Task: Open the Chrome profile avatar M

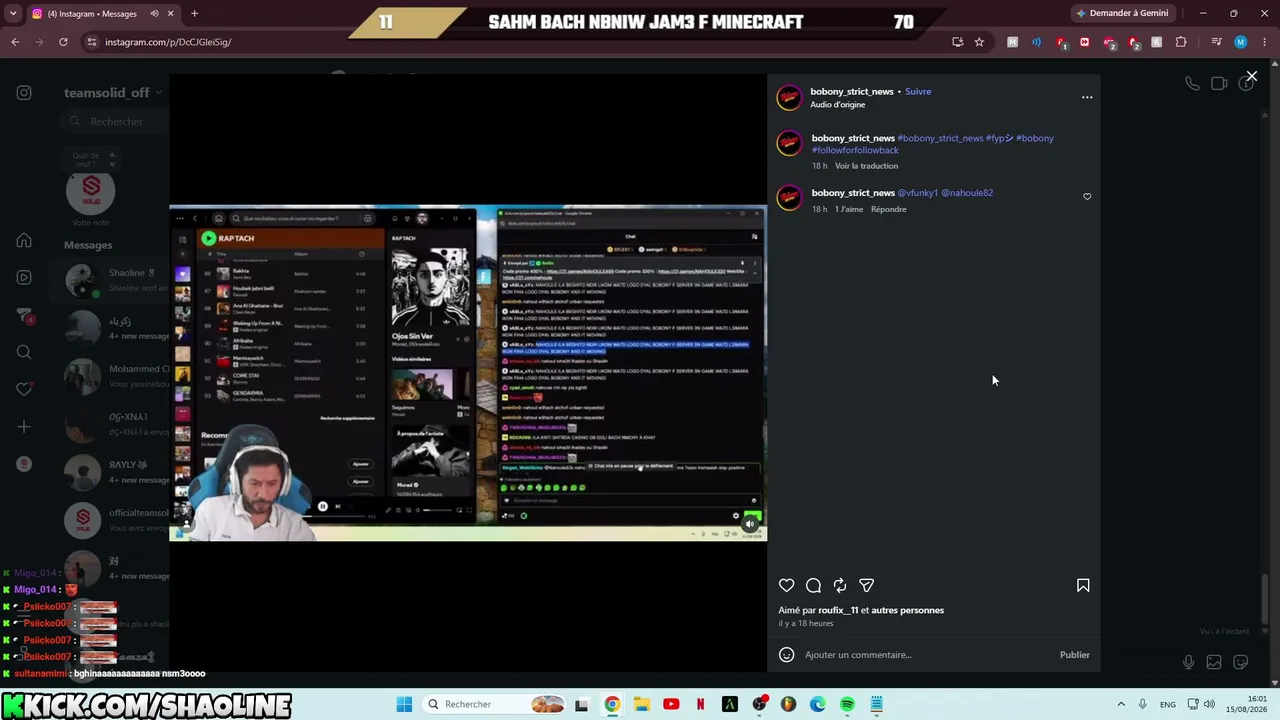Action: point(1241,42)
